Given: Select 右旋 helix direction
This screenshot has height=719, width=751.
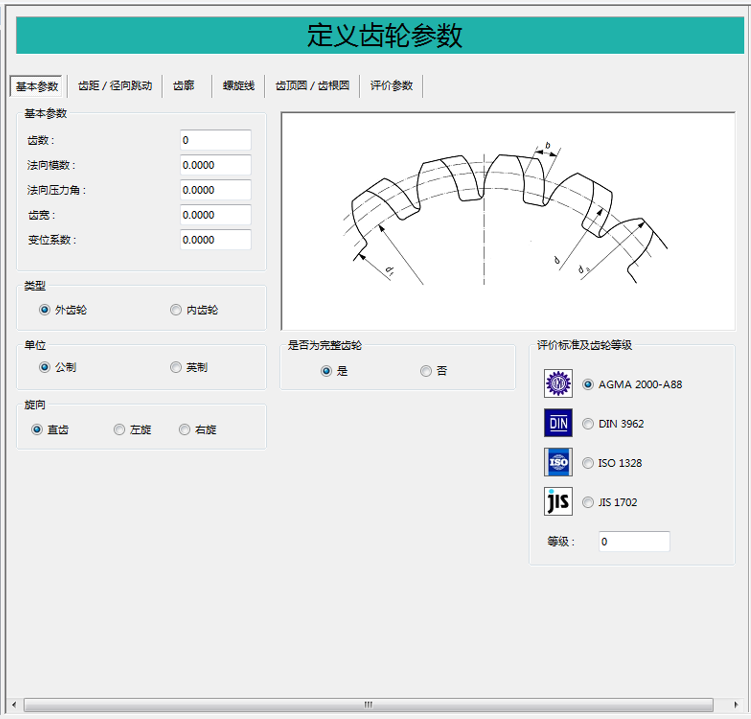Looking at the screenshot, I should [185, 430].
